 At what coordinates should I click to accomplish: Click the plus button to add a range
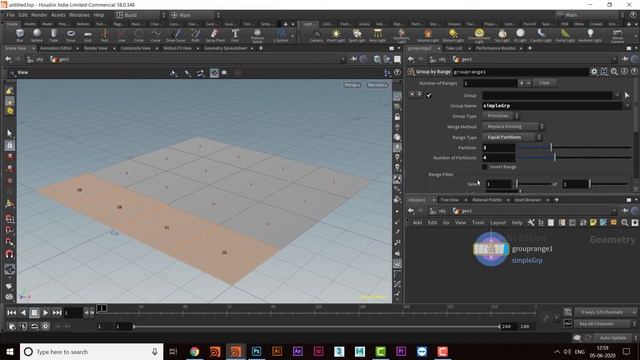[521, 83]
